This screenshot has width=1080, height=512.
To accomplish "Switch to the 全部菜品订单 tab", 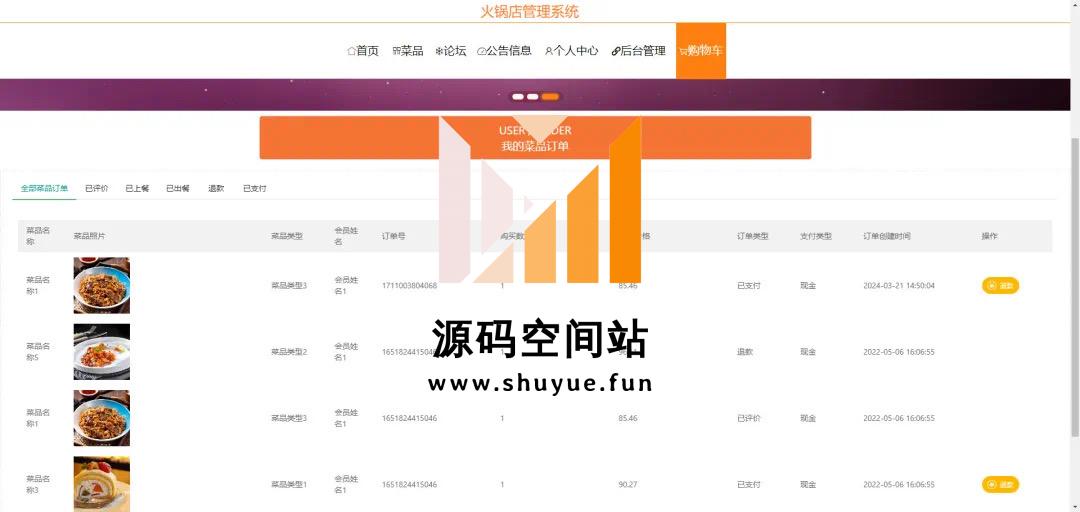I will (44, 188).
